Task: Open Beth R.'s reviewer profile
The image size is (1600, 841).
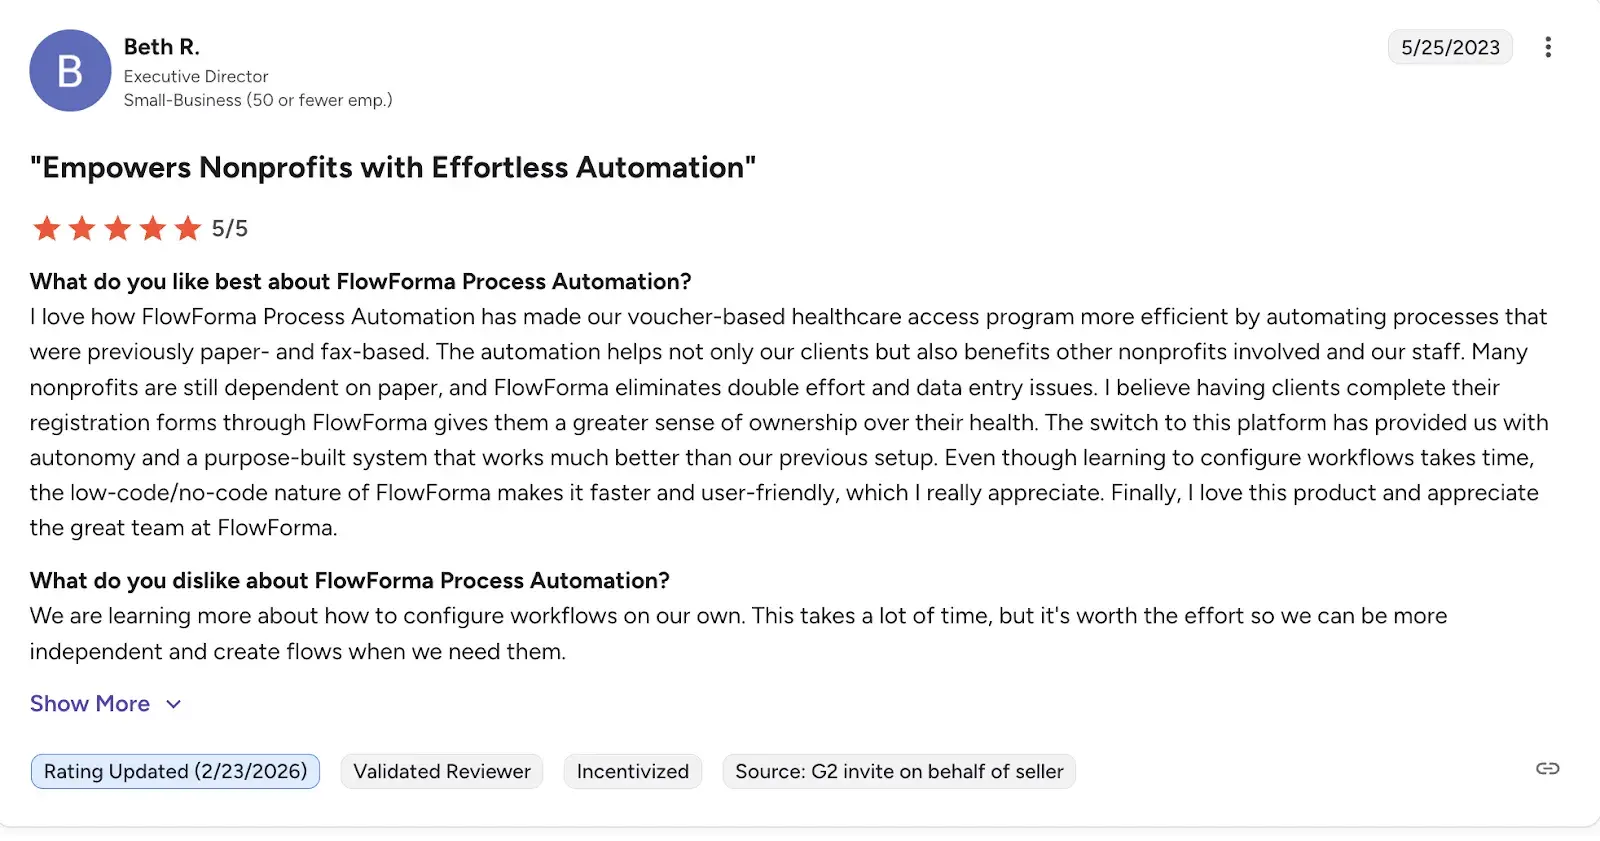Action: pos(161,46)
